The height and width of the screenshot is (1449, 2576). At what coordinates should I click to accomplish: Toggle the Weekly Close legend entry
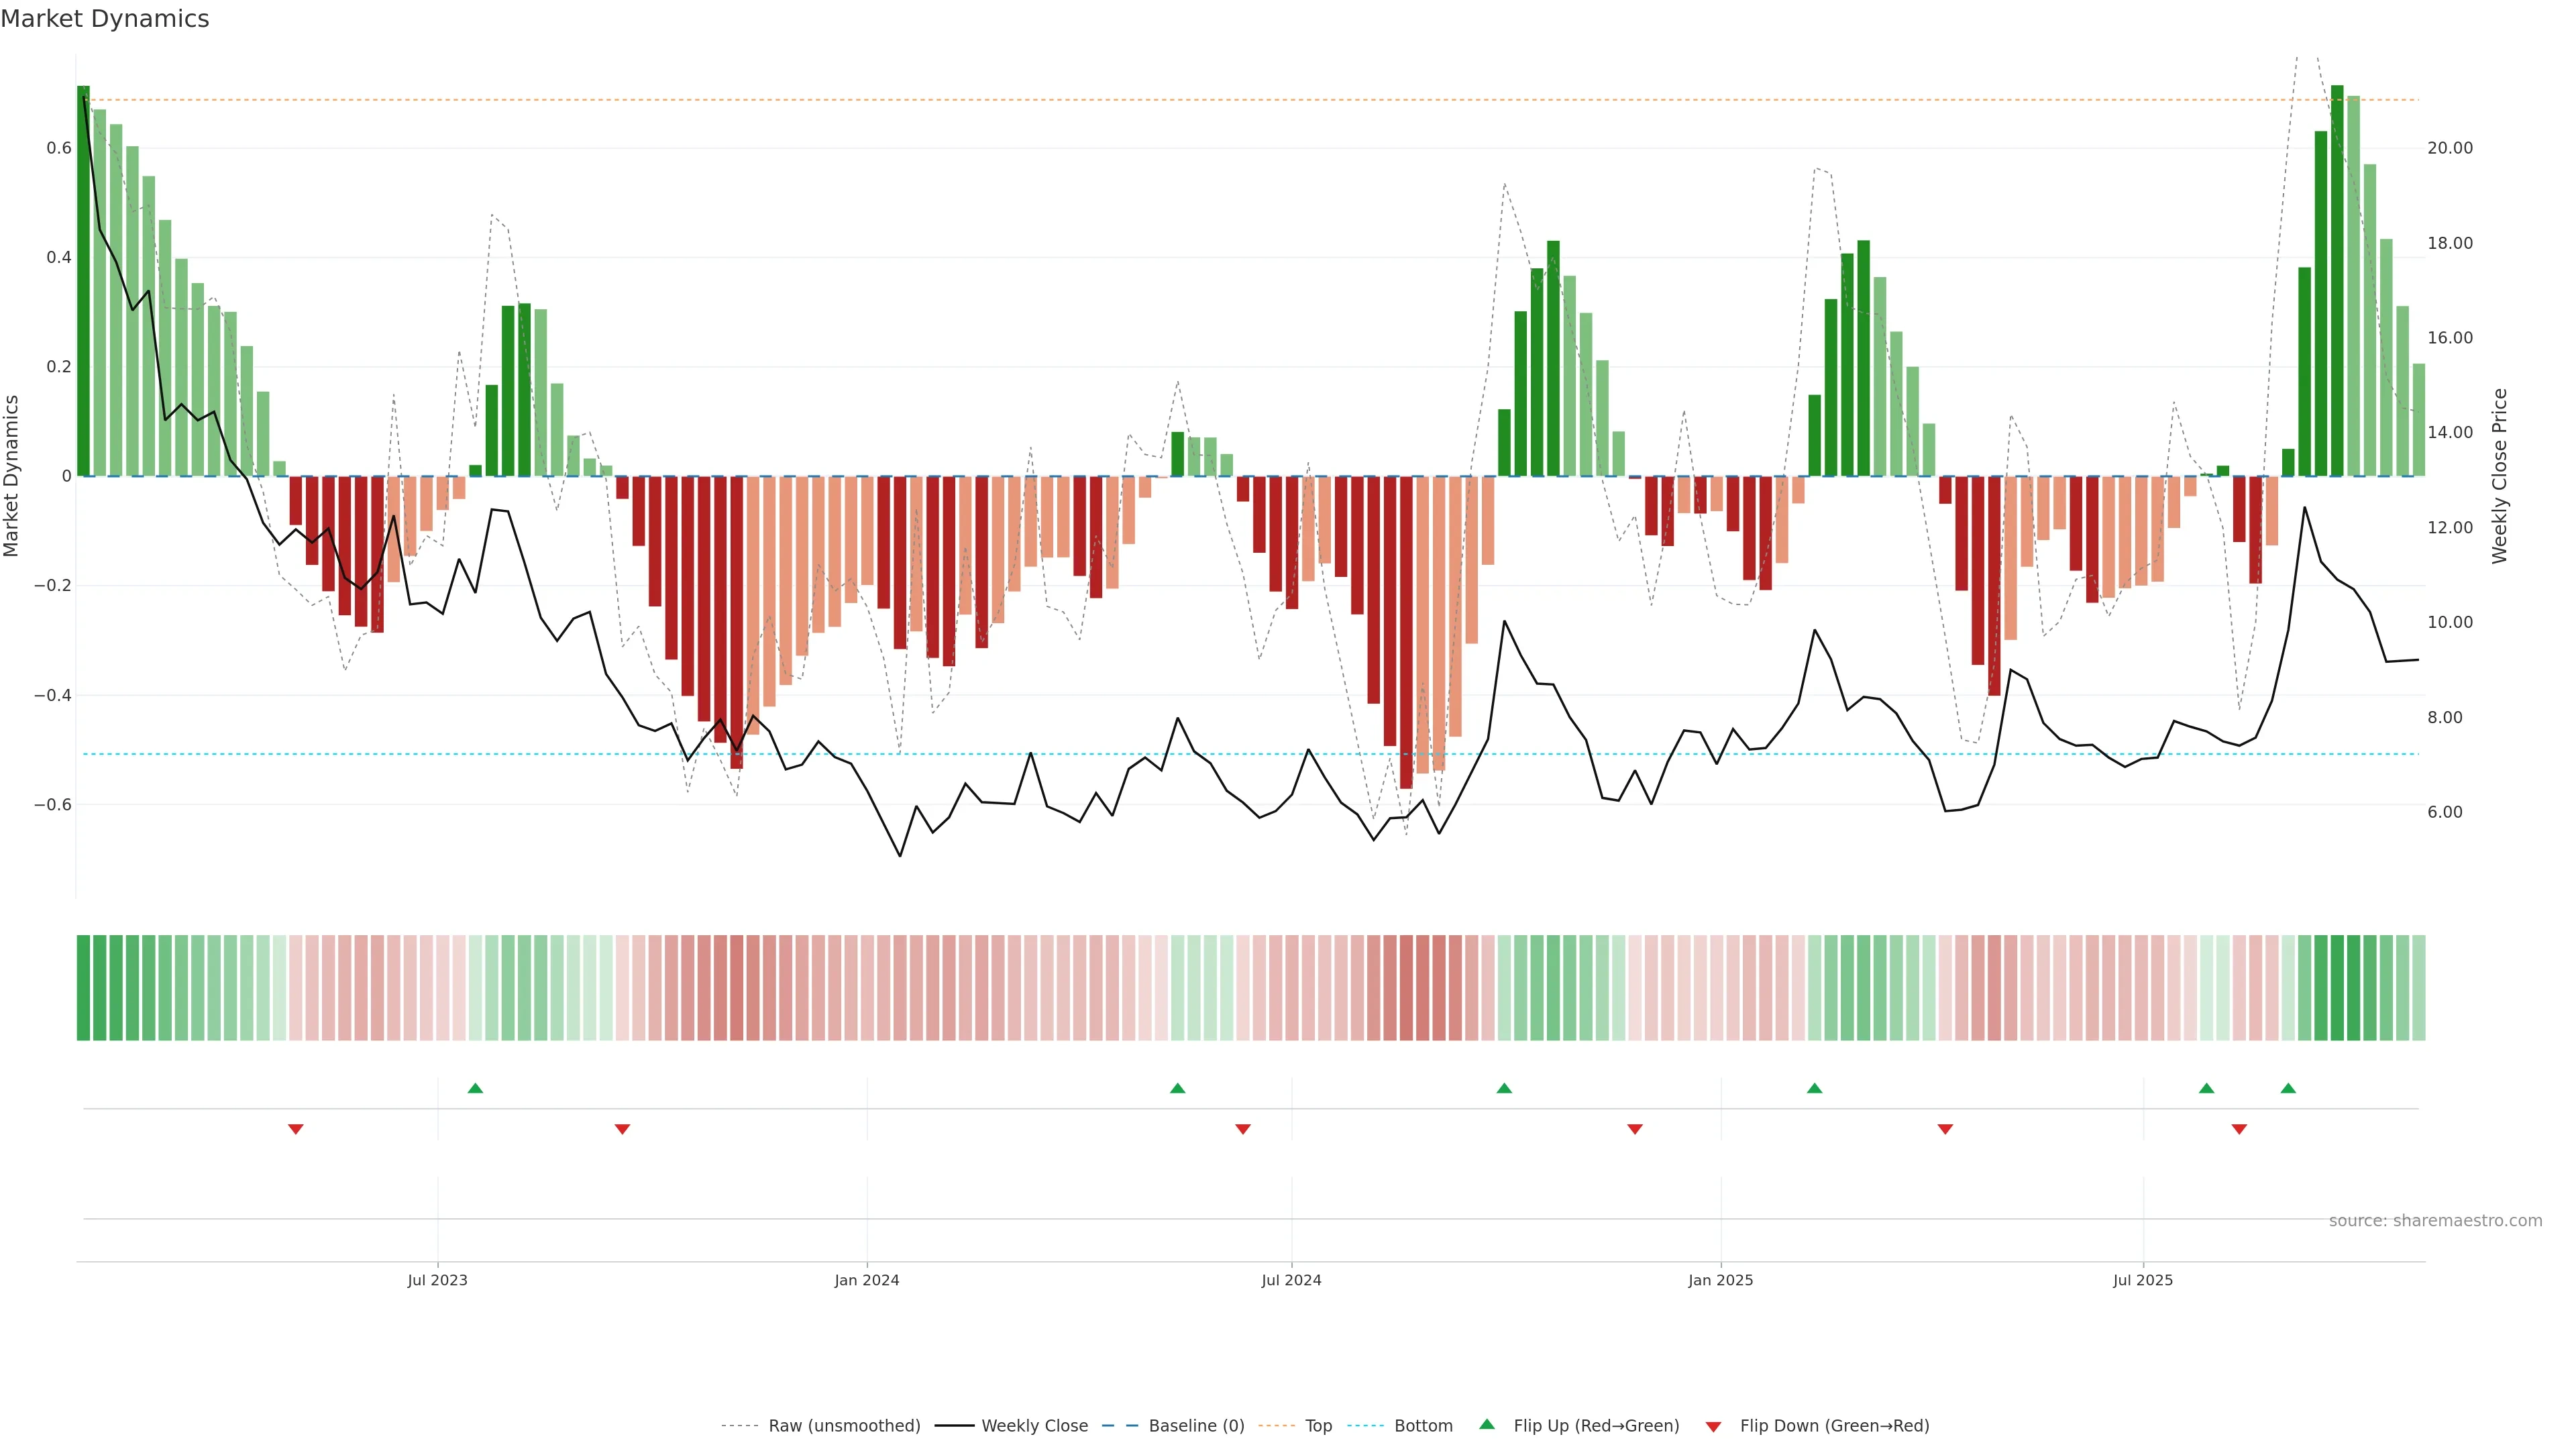point(1034,1426)
